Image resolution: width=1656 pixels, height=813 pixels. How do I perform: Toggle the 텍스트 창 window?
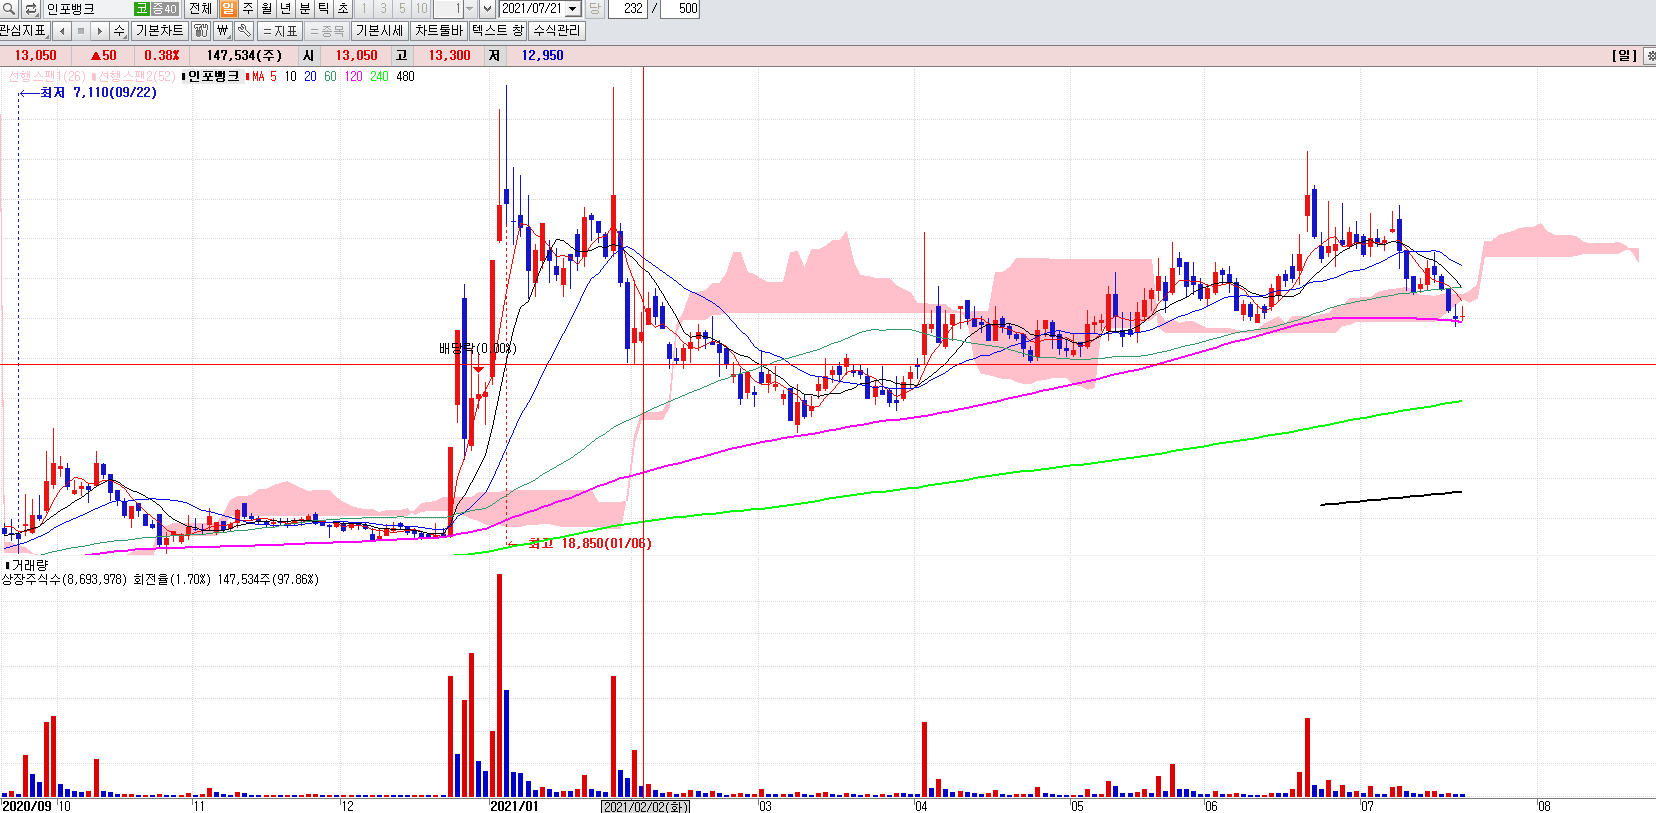point(498,31)
